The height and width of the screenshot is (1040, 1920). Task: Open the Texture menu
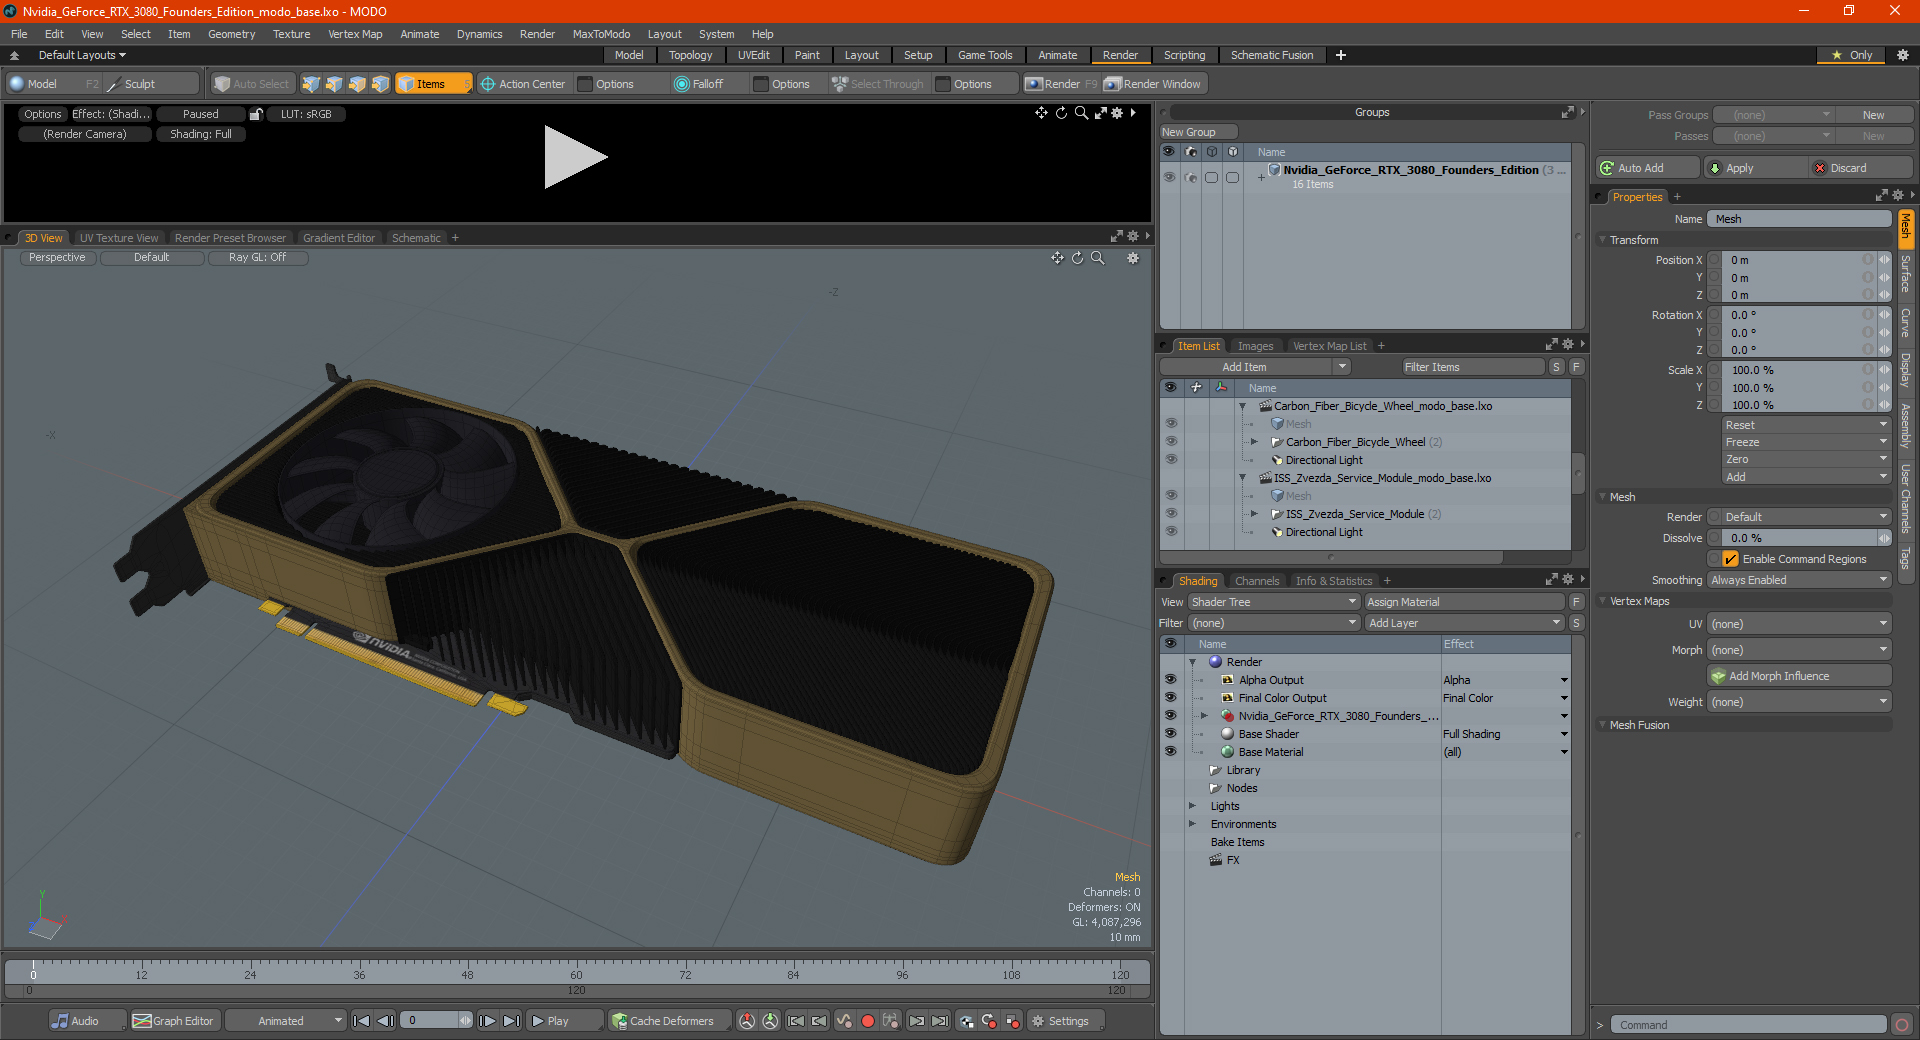pyautogui.click(x=291, y=34)
